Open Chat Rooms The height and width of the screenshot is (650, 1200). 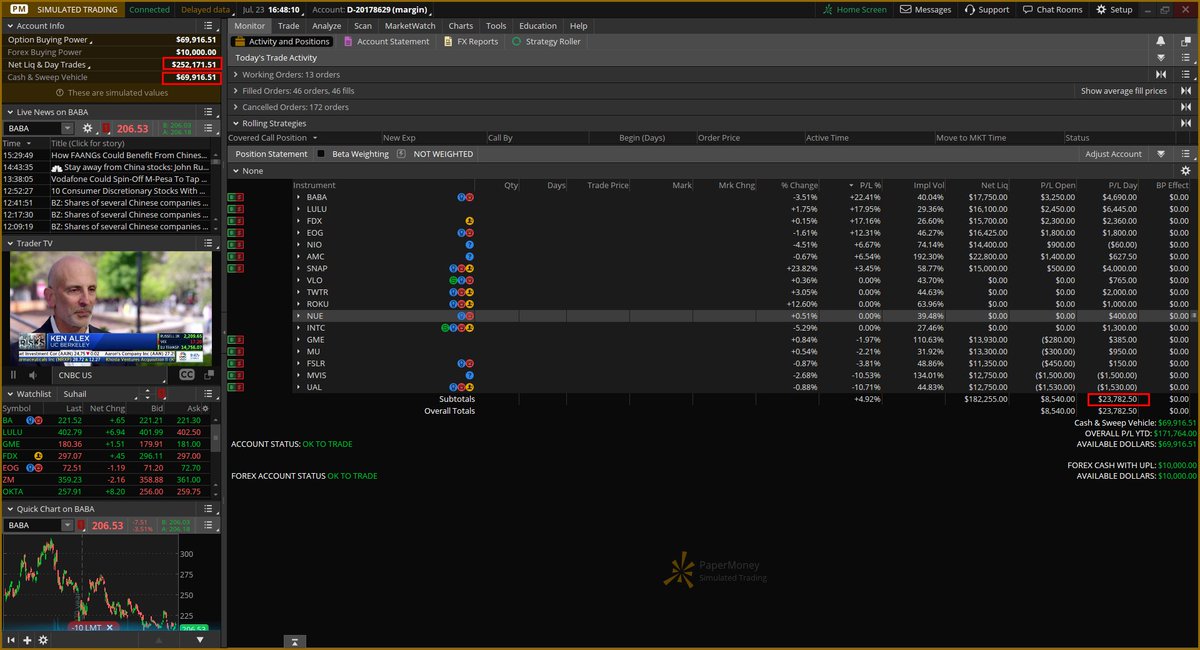click(x=1051, y=9)
